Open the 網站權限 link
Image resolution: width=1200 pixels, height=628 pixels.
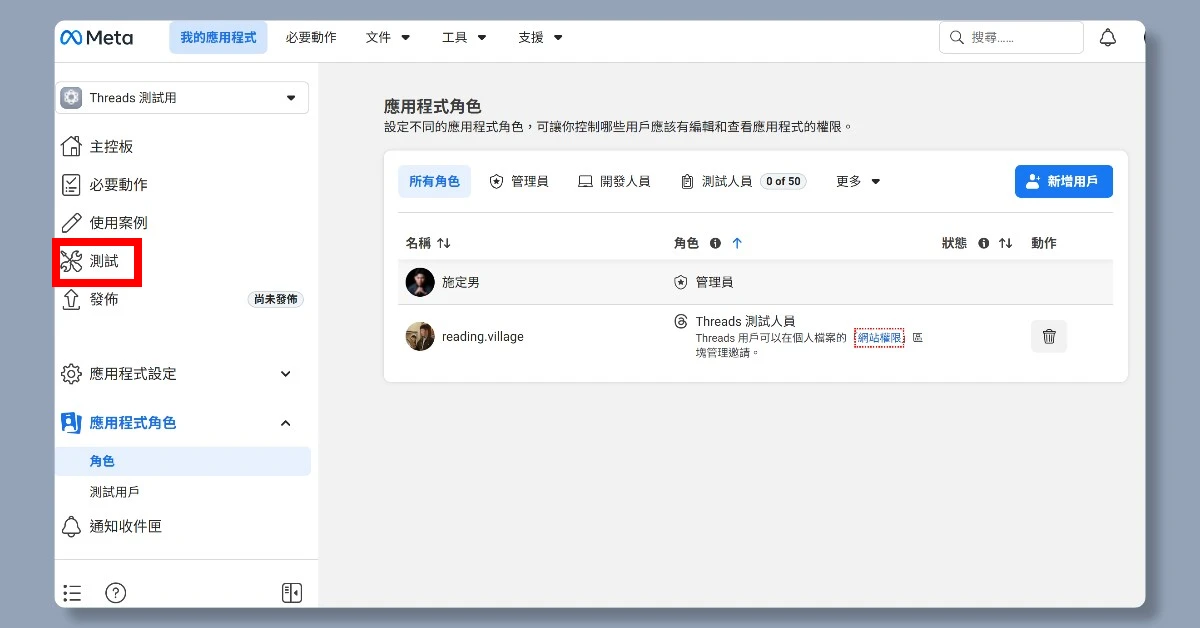879,338
